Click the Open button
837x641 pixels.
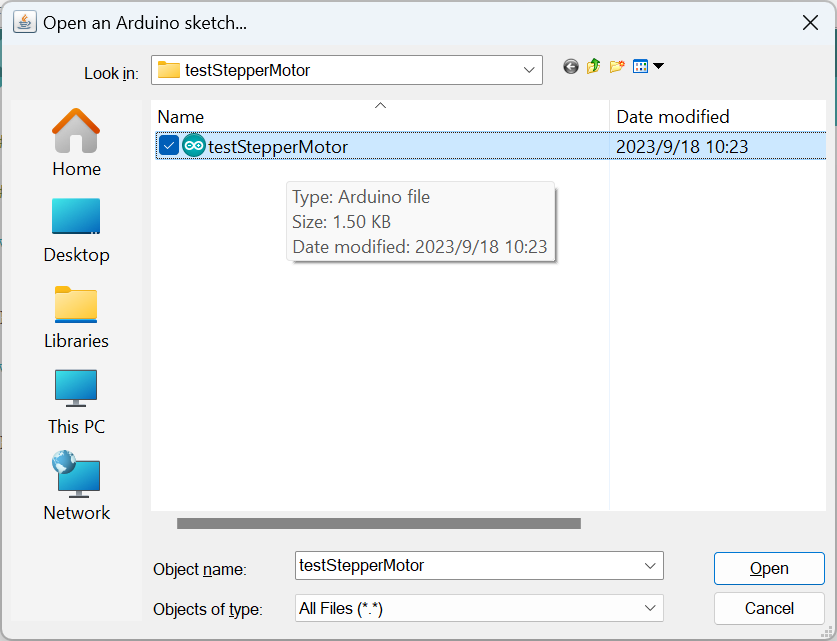click(769, 568)
